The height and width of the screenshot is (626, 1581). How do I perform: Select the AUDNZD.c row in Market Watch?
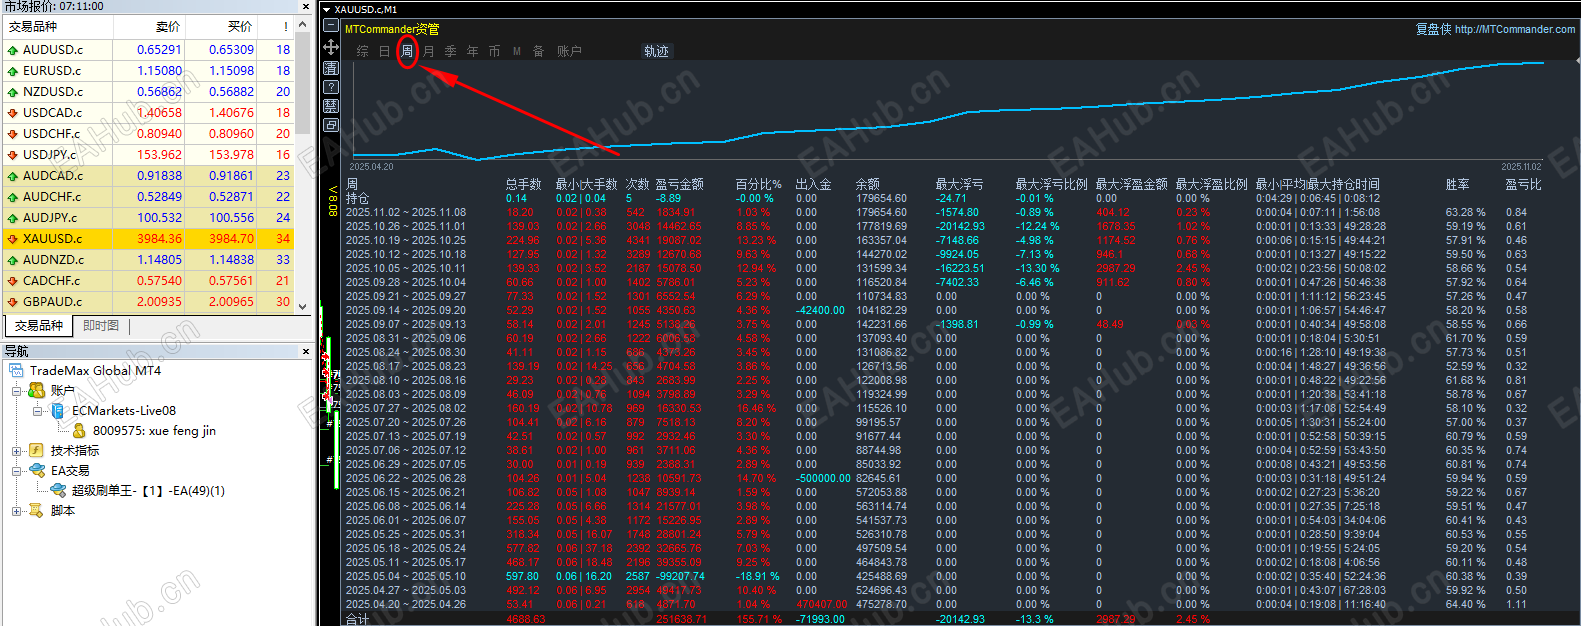(x=149, y=260)
